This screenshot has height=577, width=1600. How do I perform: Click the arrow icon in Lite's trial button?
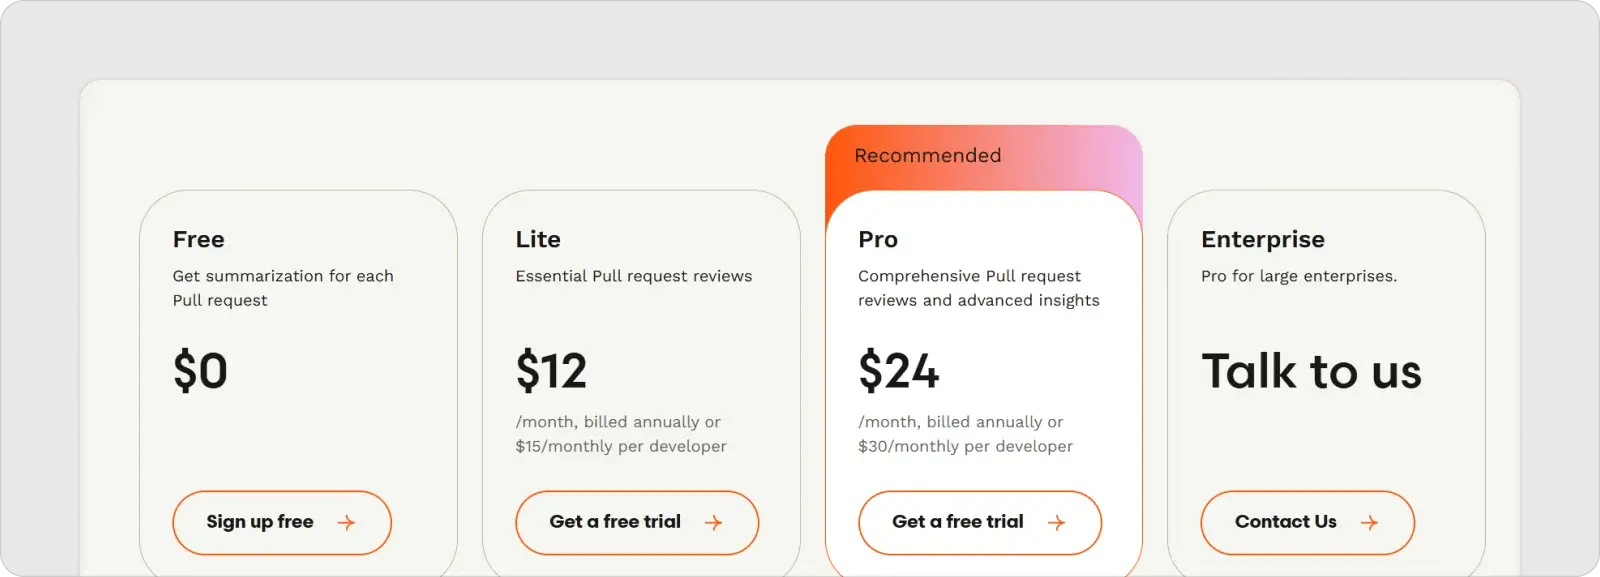(x=716, y=522)
